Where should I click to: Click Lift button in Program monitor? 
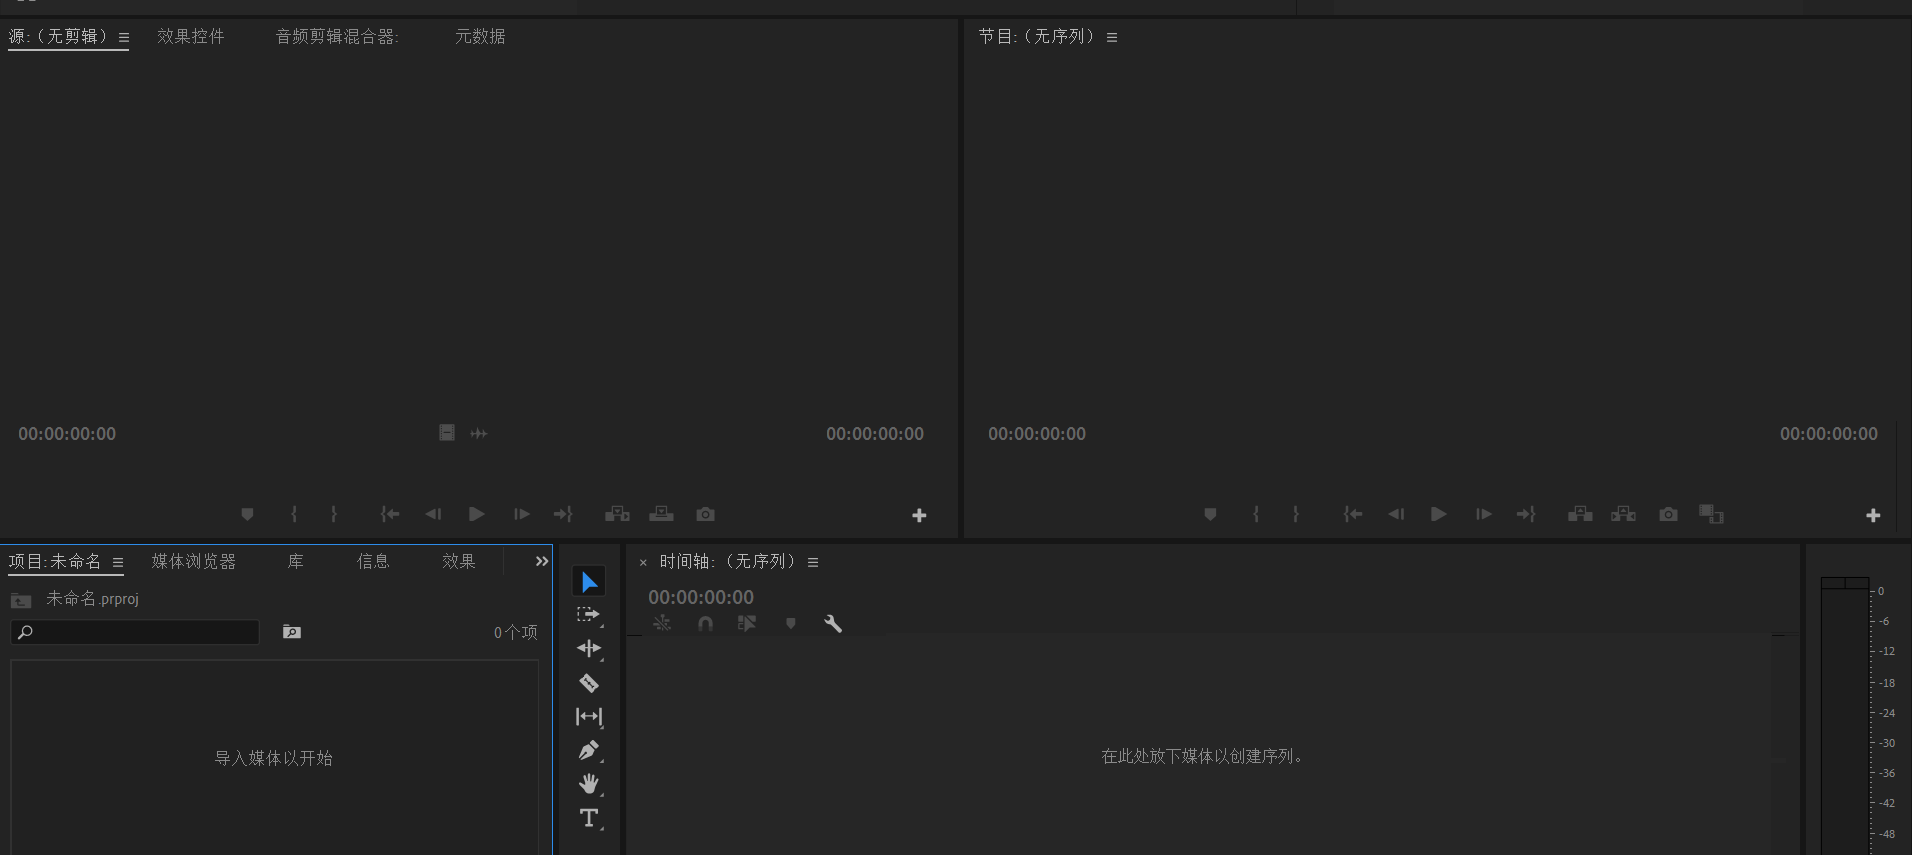[x=1580, y=514]
